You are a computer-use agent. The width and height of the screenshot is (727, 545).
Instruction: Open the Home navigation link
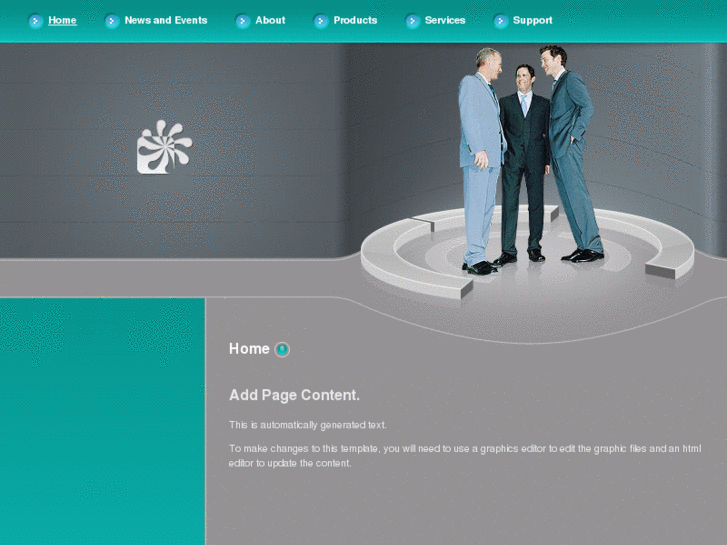click(62, 20)
